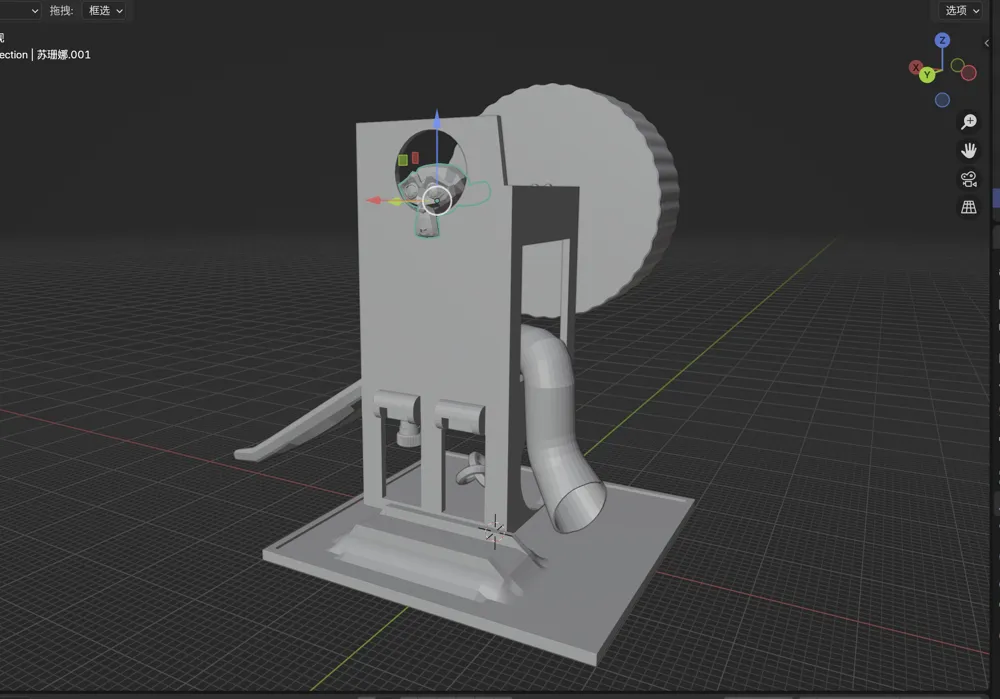Viewport: 1000px width, 699px height.
Task: Click the negative Y axis olive circle
Action: (x=957, y=66)
